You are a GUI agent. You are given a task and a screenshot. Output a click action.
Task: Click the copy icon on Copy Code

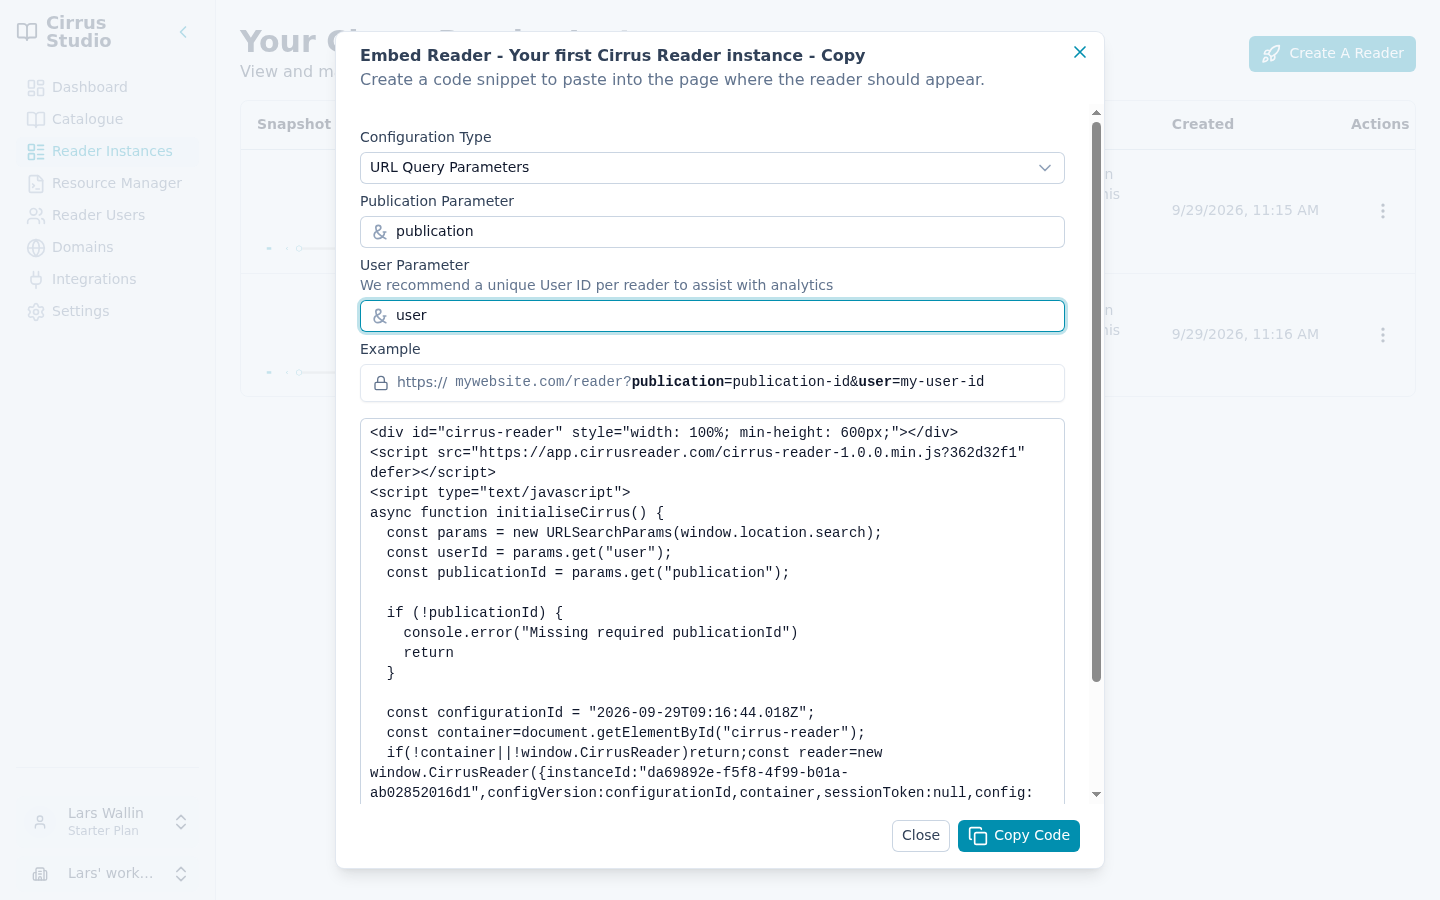point(978,836)
